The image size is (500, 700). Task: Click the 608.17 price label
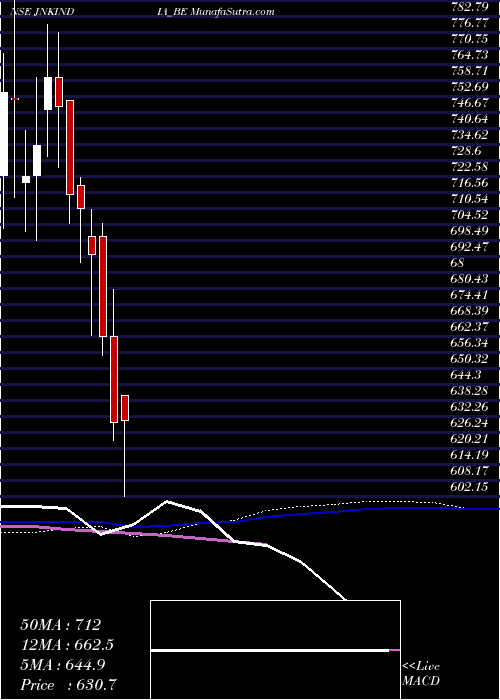(x=470, y=470)
